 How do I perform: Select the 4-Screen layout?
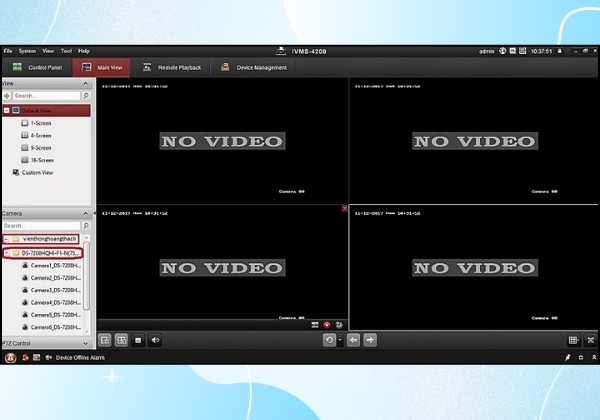[x=36, y=135]
